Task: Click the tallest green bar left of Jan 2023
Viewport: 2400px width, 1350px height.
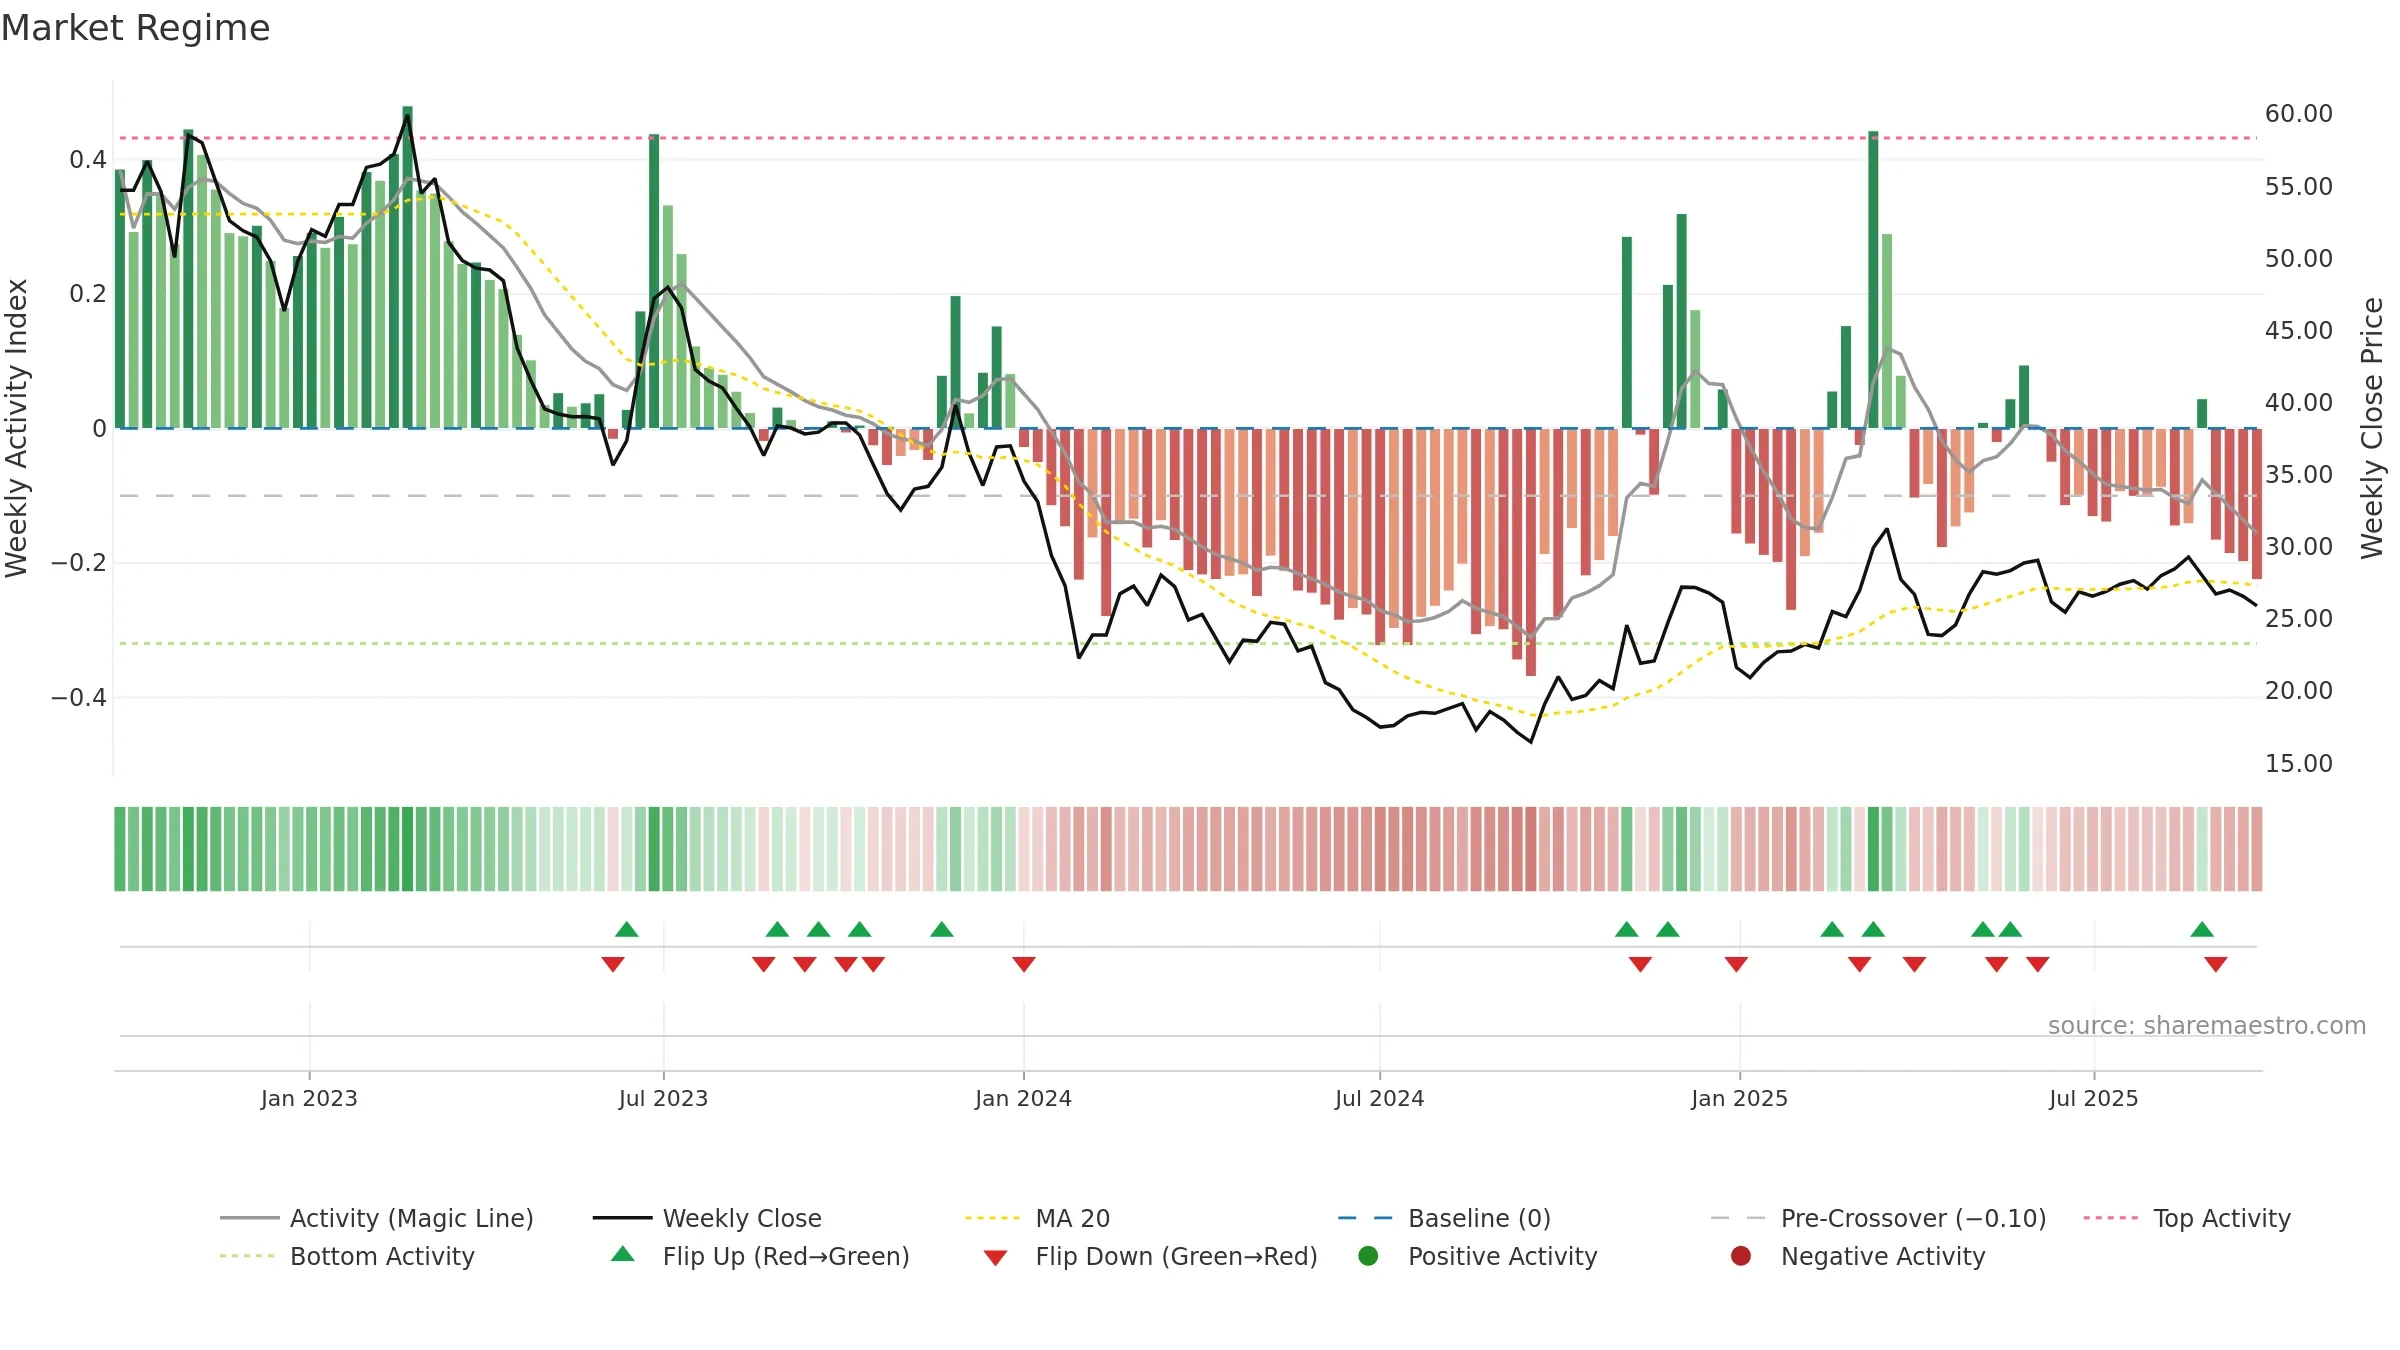Action: tap(188, 278)
